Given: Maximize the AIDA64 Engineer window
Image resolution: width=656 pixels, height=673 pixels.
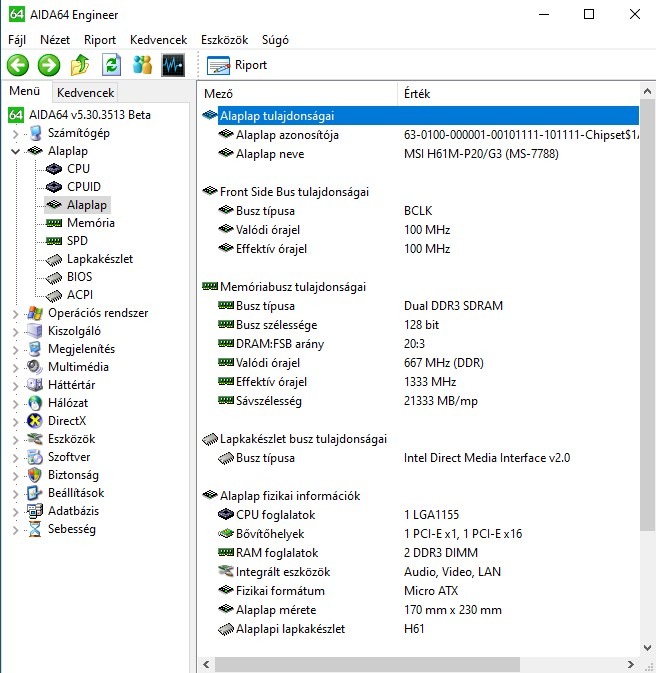Looking at the screenshot, I should click(589, 14).
